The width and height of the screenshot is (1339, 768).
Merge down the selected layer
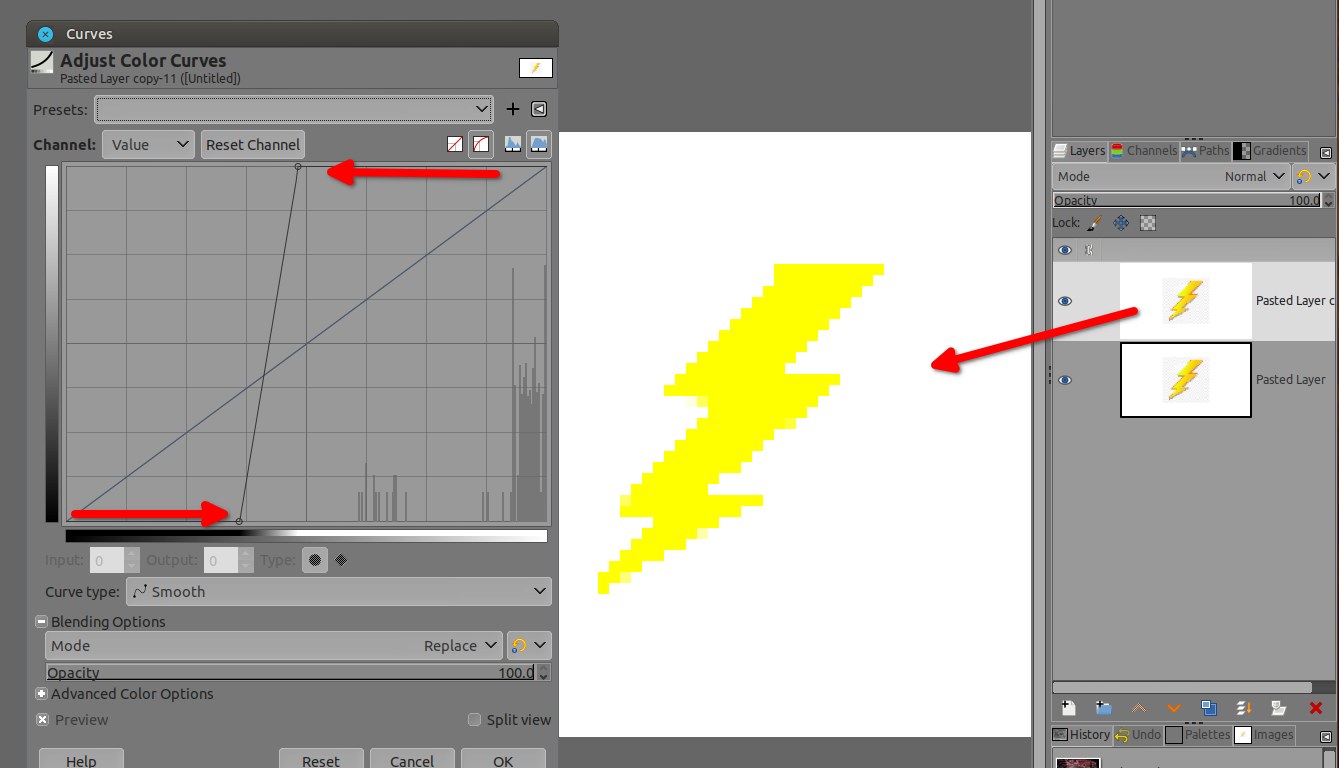1244,708
